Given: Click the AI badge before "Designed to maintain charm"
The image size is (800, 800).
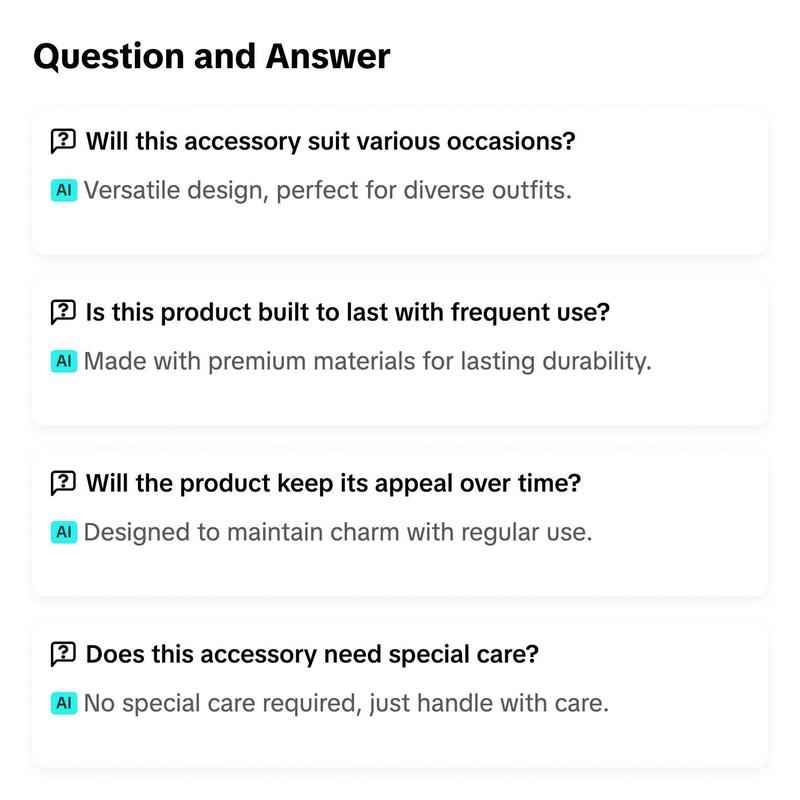Looking at the screenshot, I should pos(64,532).
